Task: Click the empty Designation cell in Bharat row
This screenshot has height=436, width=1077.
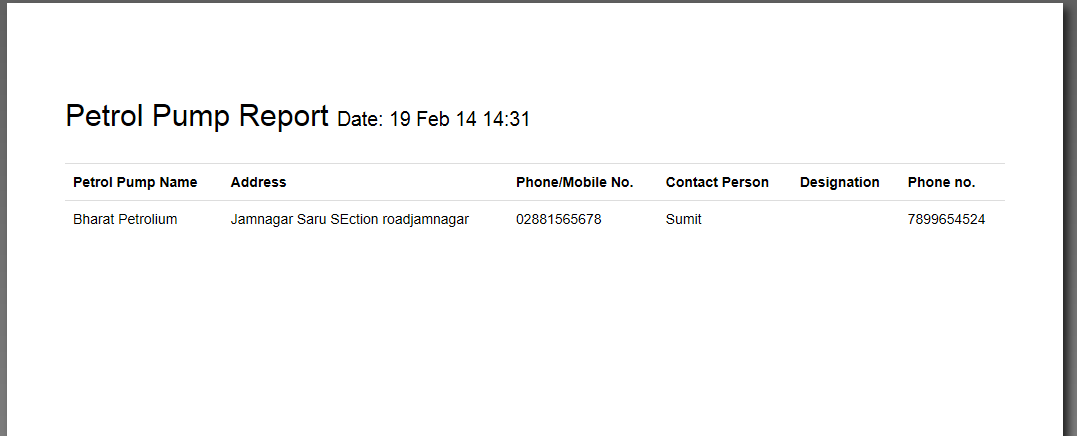Action: pyautogui.click(x=846, y=220)
